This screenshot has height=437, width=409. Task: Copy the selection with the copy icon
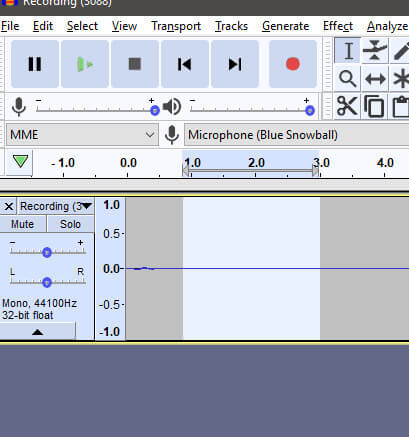pos(375,106)
